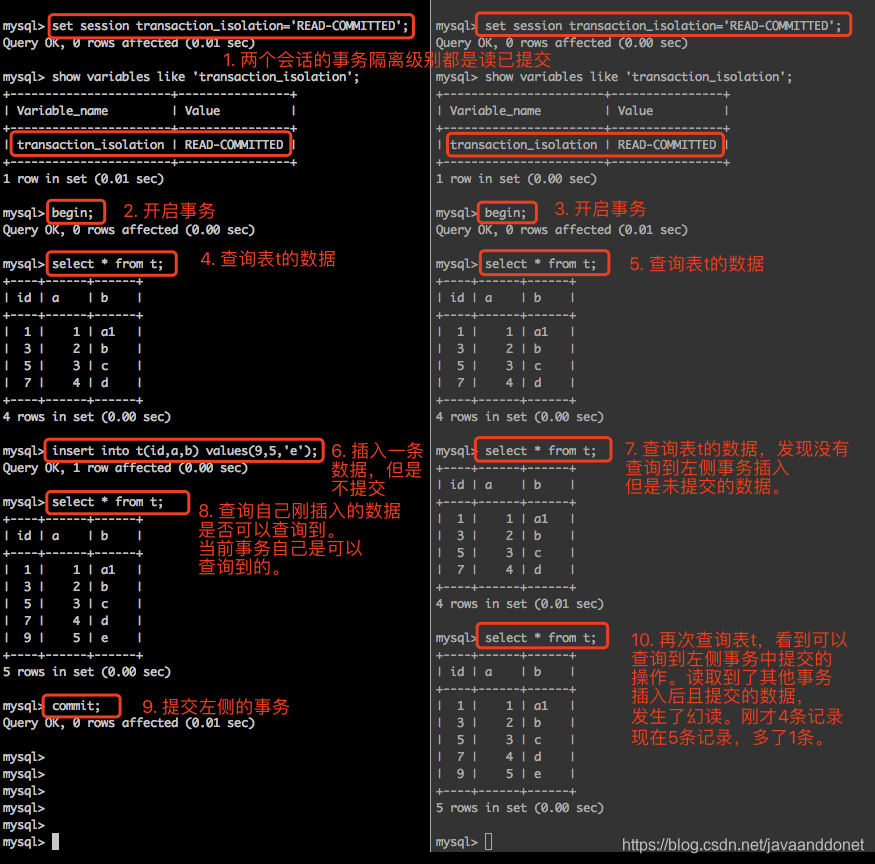Click 'Query OK, 1 row affected' line
875x864 pixels.
click(x=126, y=468)
